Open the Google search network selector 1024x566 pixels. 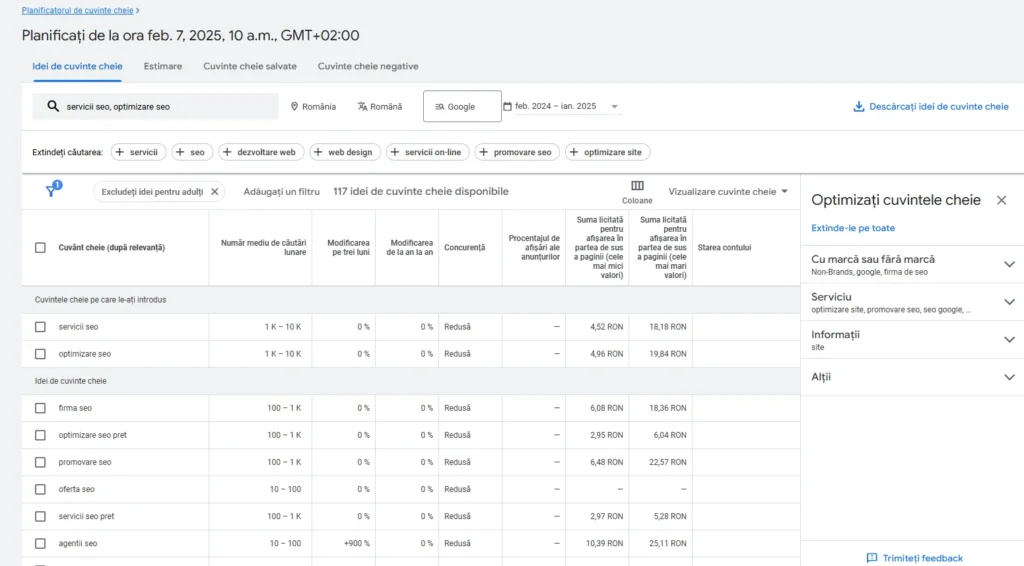click(x=462, y=106)
